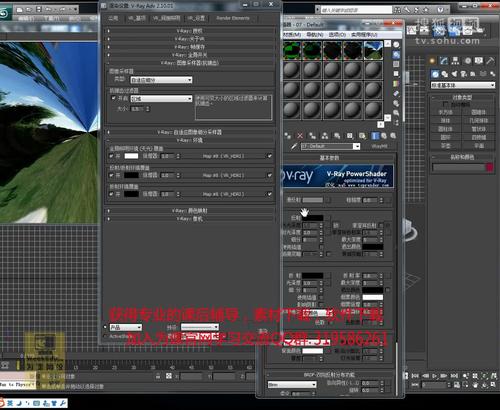
Task: Click the VRayMtl material type button
Action: point(379,146)
